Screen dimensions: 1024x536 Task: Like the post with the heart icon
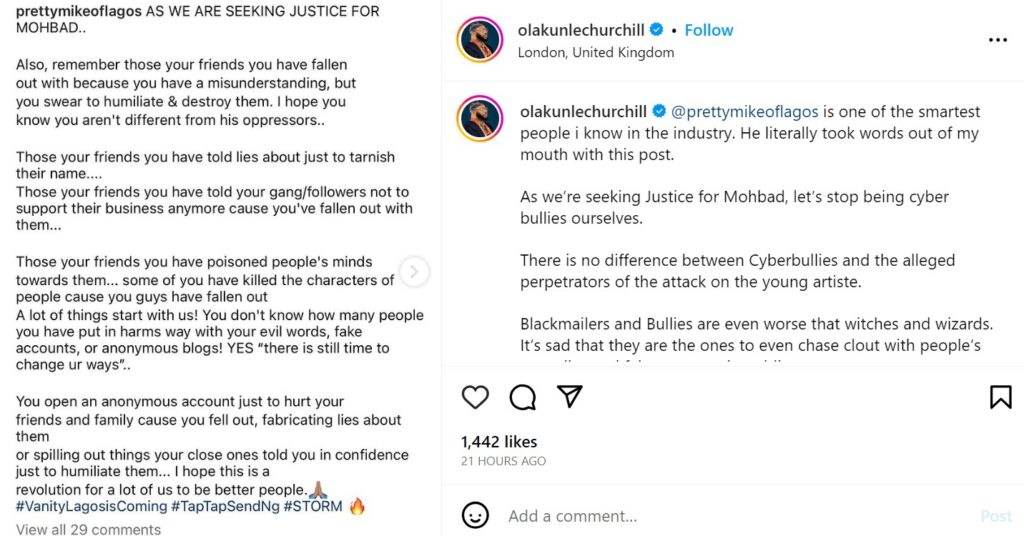point(475,397)
